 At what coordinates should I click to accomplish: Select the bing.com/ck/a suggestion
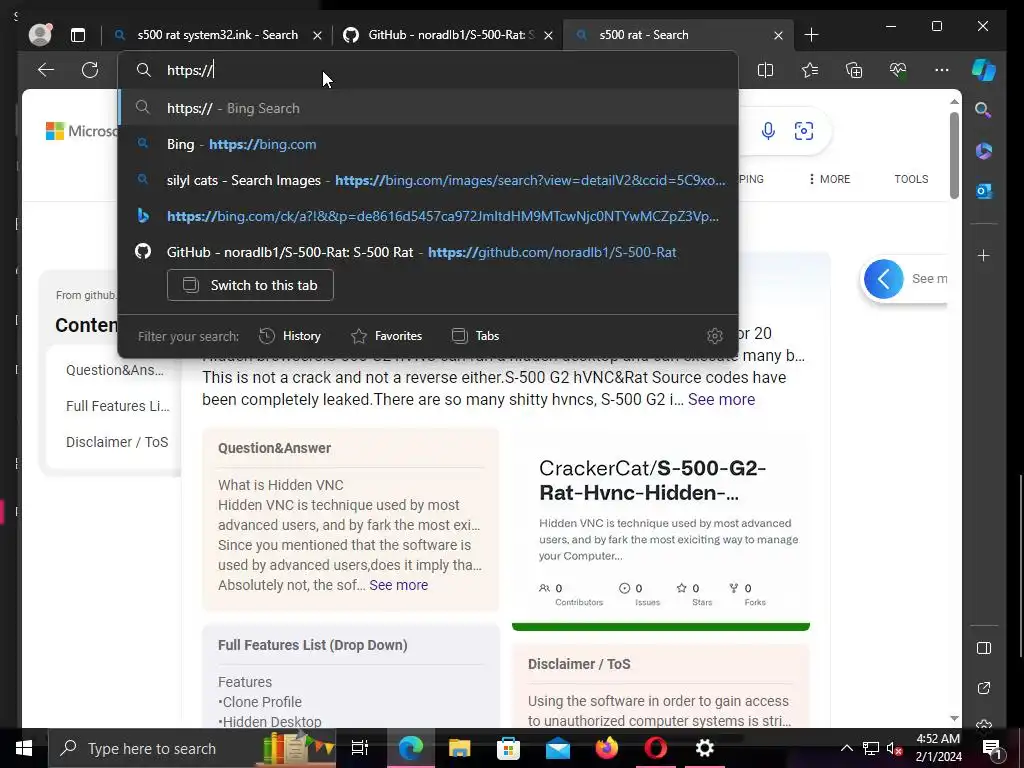pyautogui.click(x=428, y=216)
